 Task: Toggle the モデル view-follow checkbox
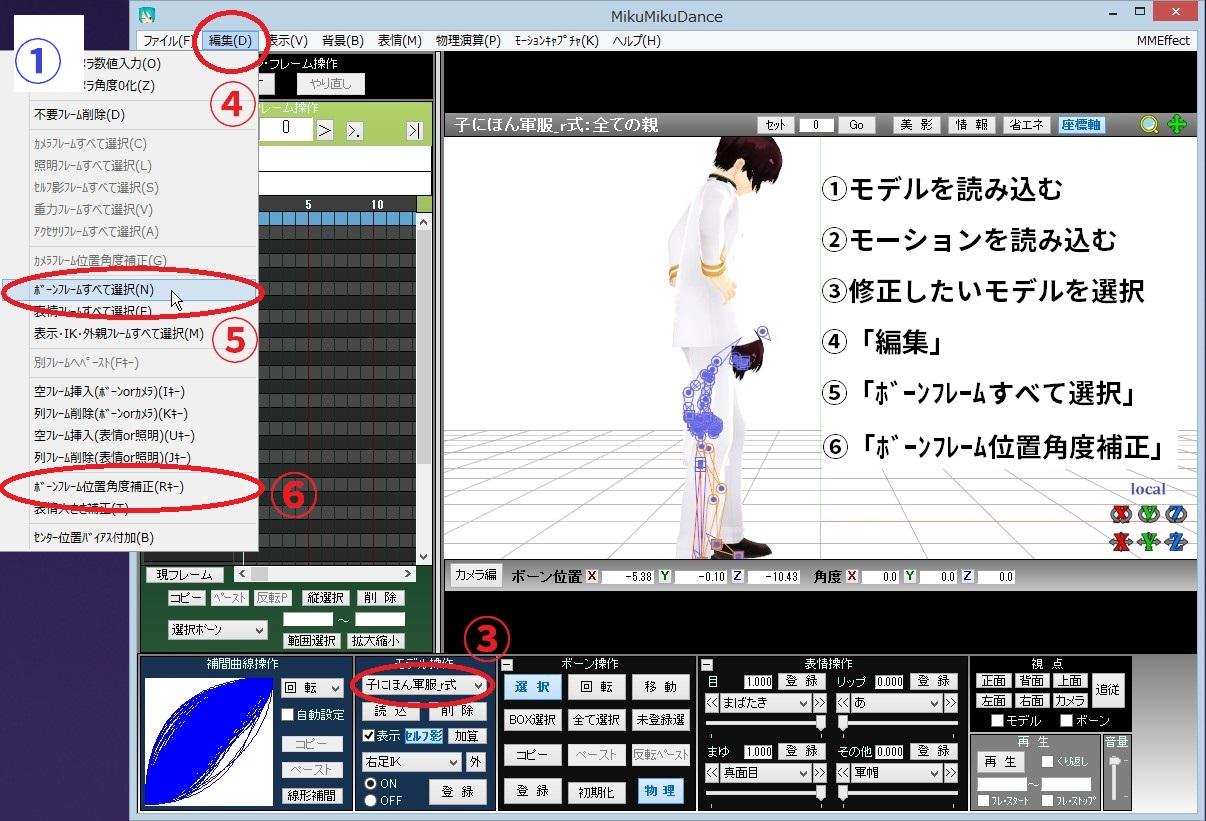click(997, 721)
